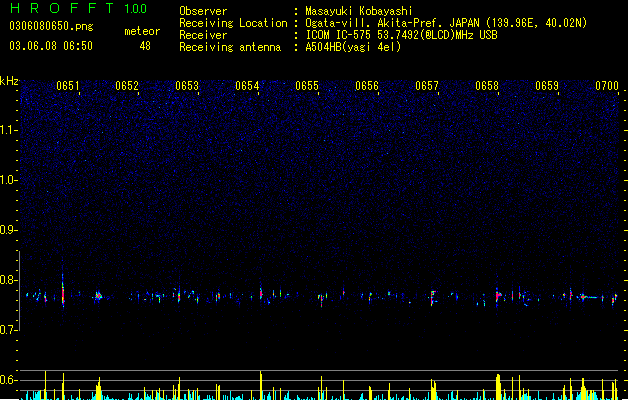Click the 0.8 kHz axis label
The width and height of the screenshot is (629, 400).
9,280
